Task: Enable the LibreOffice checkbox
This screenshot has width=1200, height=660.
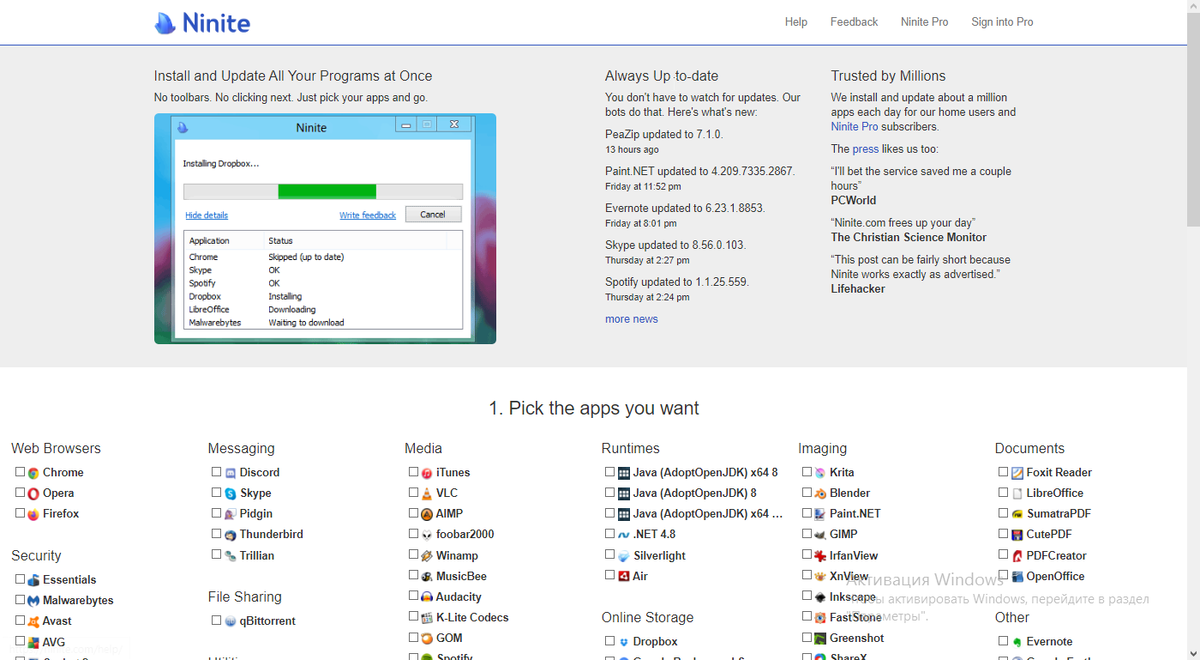Action: (x=1003, y=493)
